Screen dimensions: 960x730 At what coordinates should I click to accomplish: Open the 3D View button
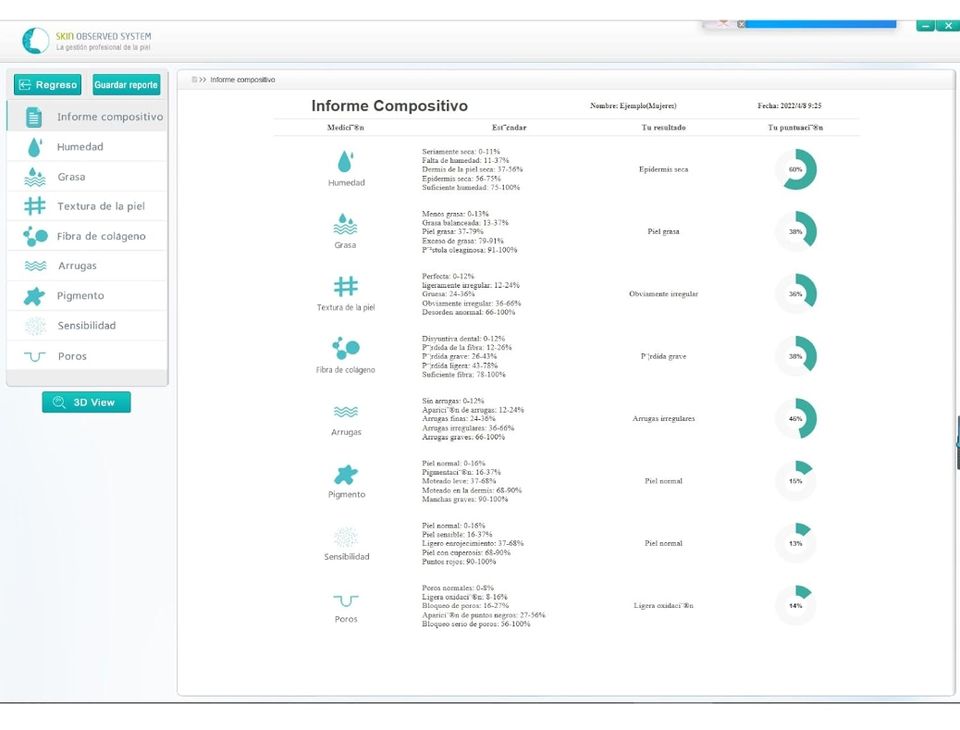point(86,402)
